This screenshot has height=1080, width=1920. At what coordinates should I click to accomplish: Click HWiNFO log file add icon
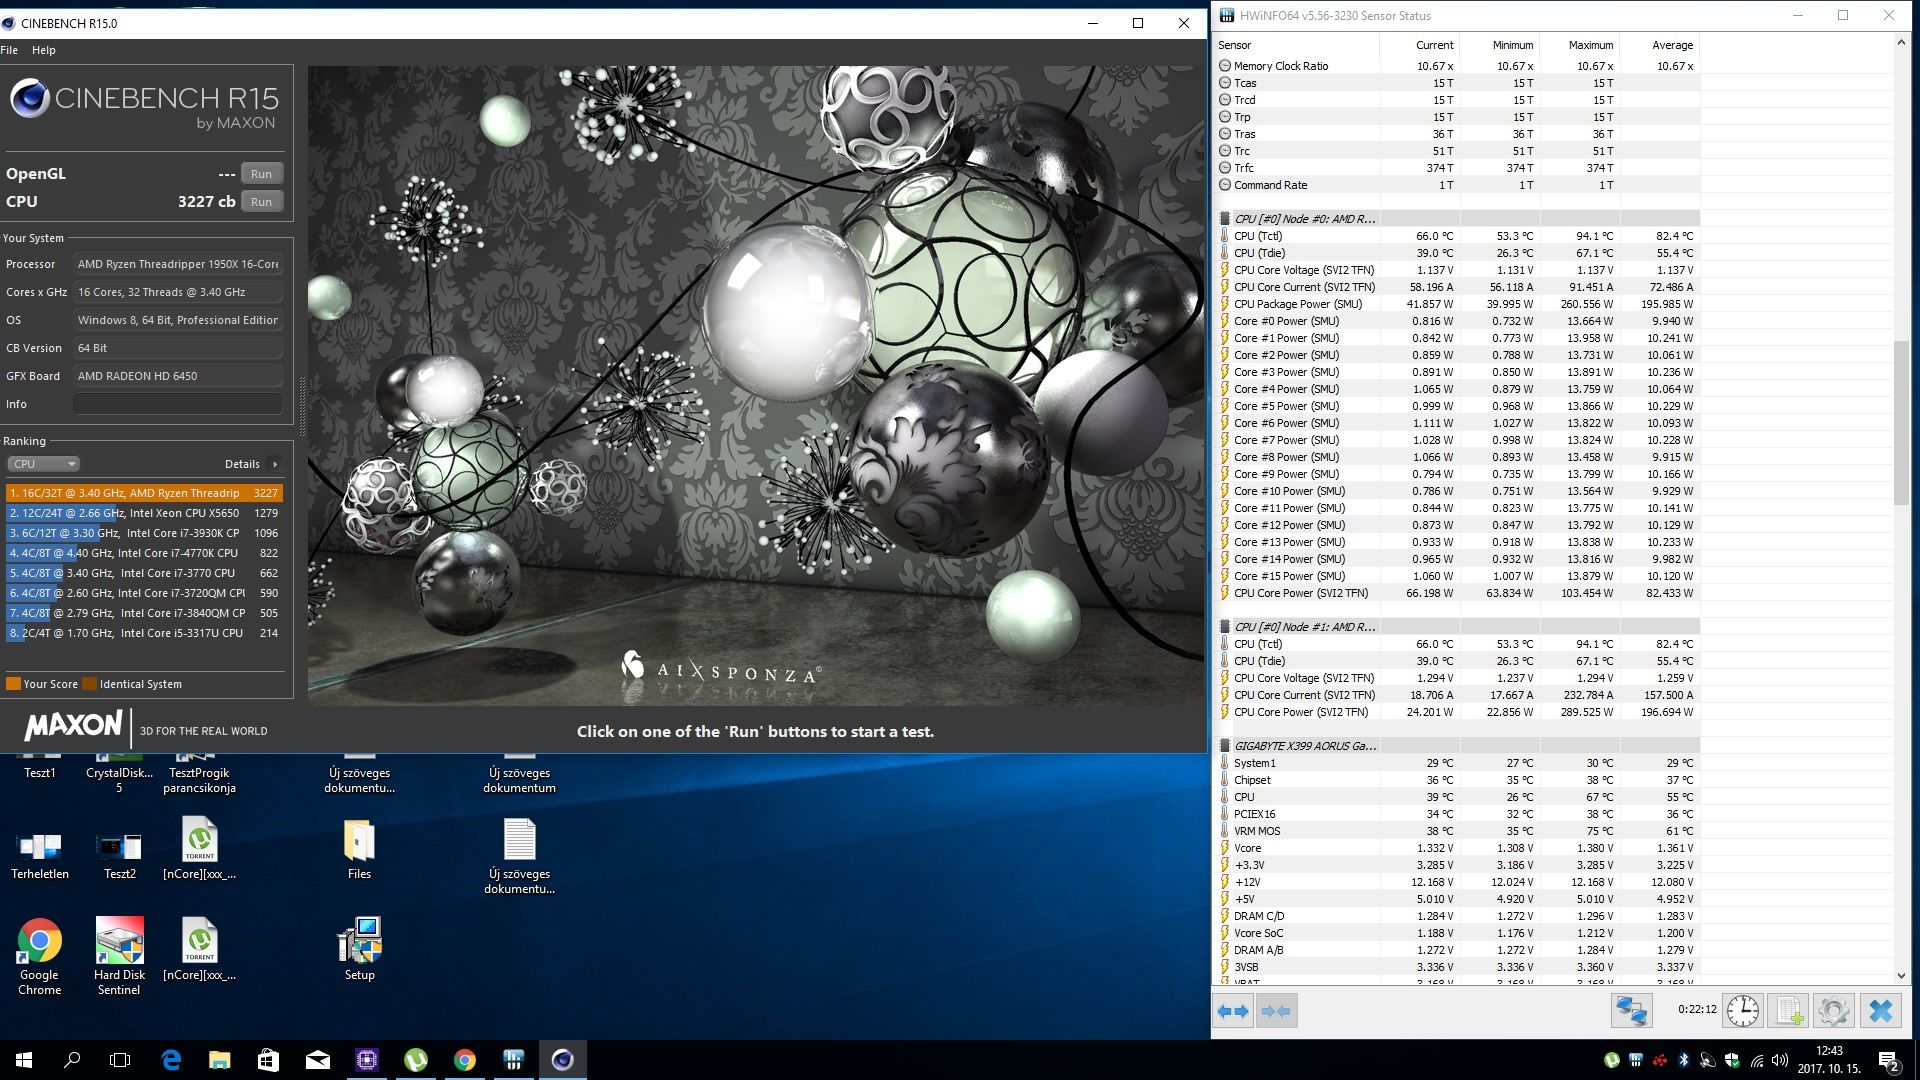click(1787, 1011)
